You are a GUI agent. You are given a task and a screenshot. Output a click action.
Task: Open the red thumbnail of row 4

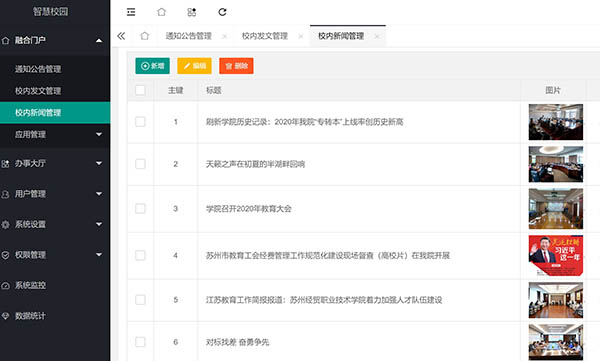pyautogui.click(x=556, y=256)
